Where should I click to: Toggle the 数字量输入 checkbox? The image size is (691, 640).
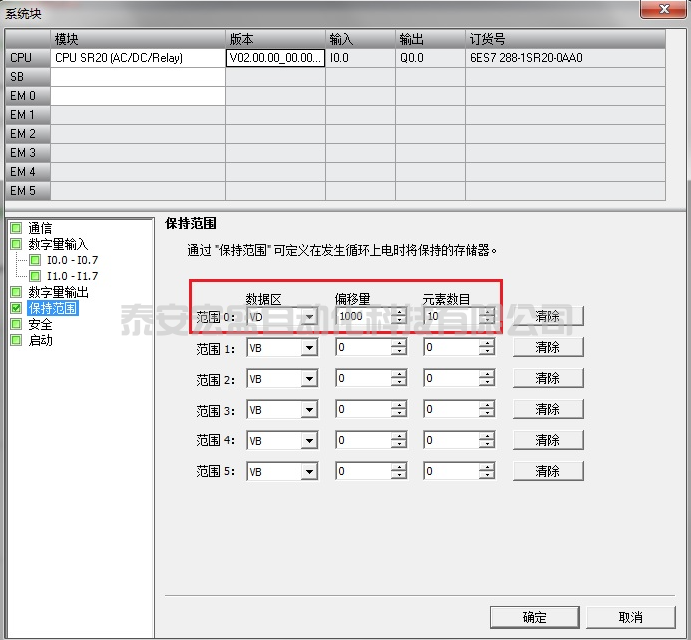16,244
